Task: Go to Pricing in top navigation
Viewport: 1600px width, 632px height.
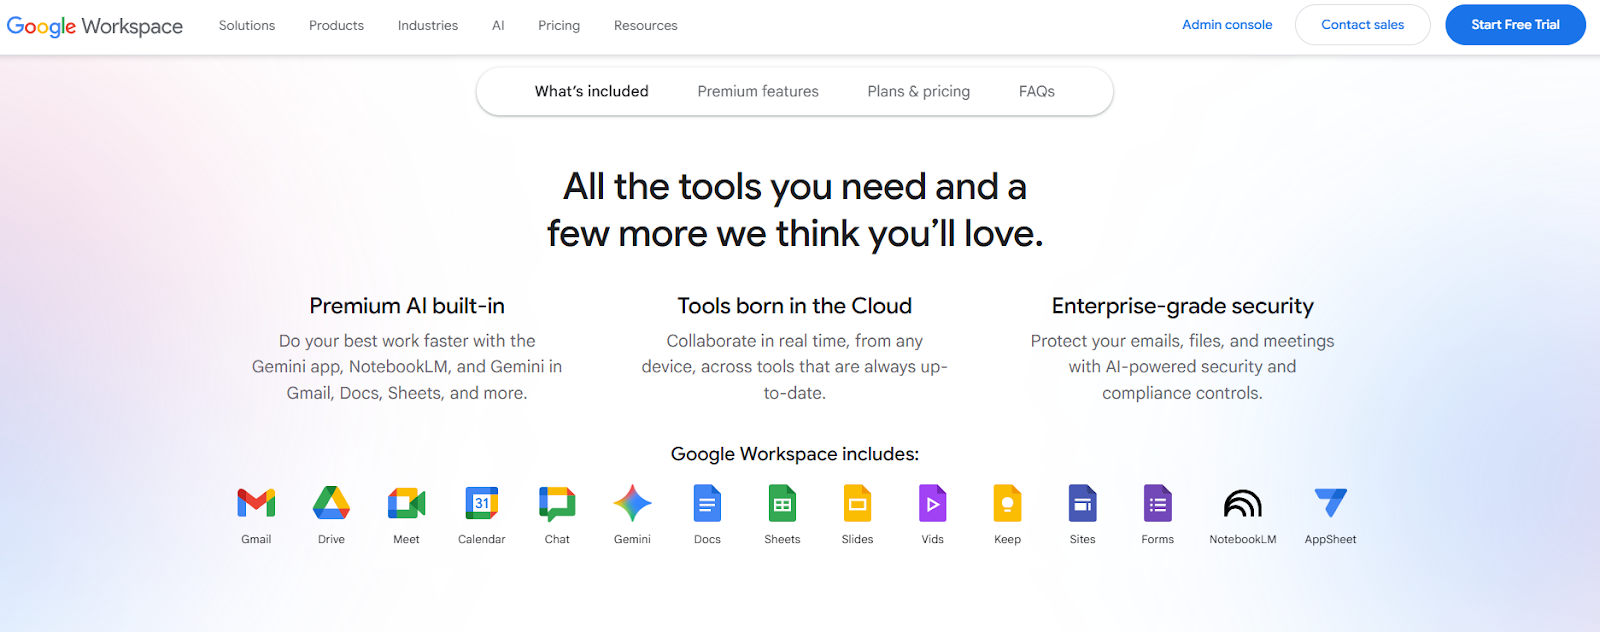Action: [559, 26]
